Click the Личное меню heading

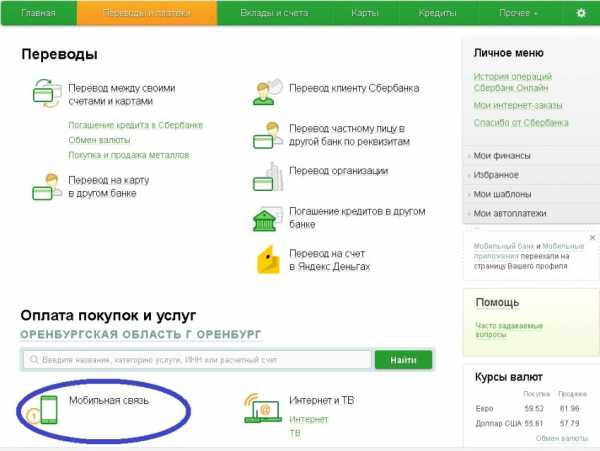click(x=508, y=53)
